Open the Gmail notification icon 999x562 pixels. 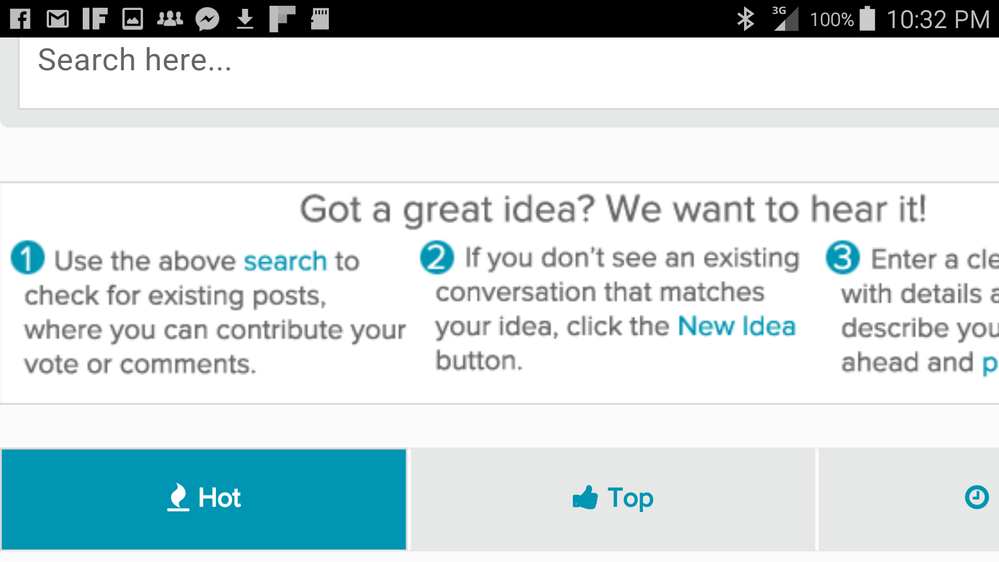point(57,18)
